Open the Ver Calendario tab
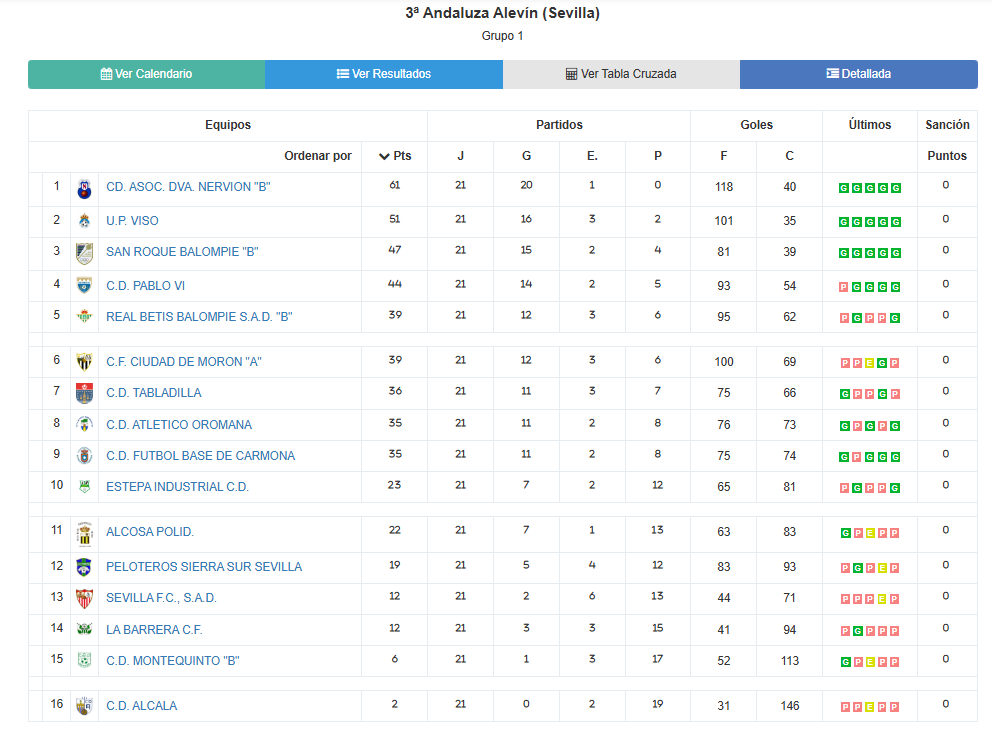992x731 pixels. 146,74
